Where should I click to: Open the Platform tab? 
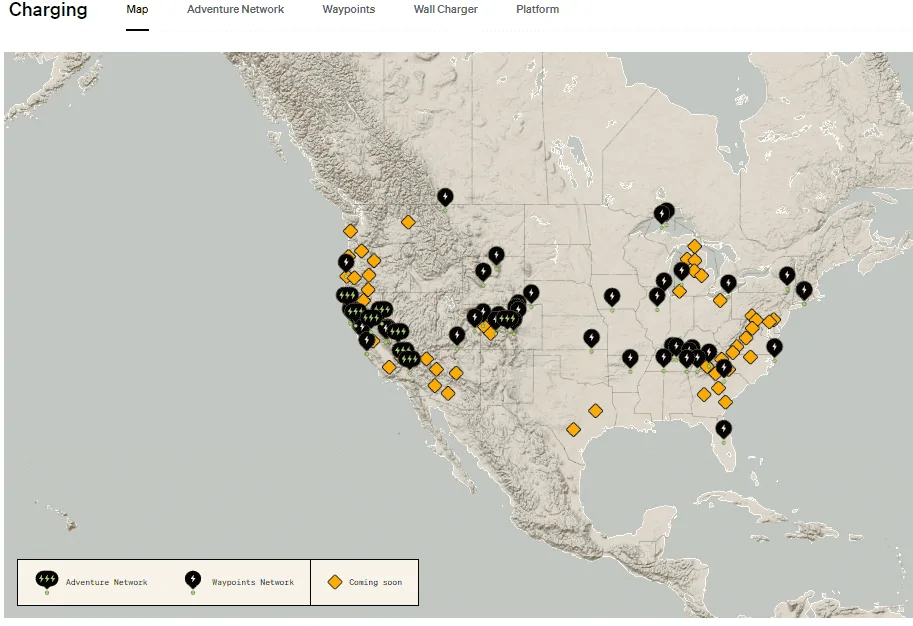(537, 9)
